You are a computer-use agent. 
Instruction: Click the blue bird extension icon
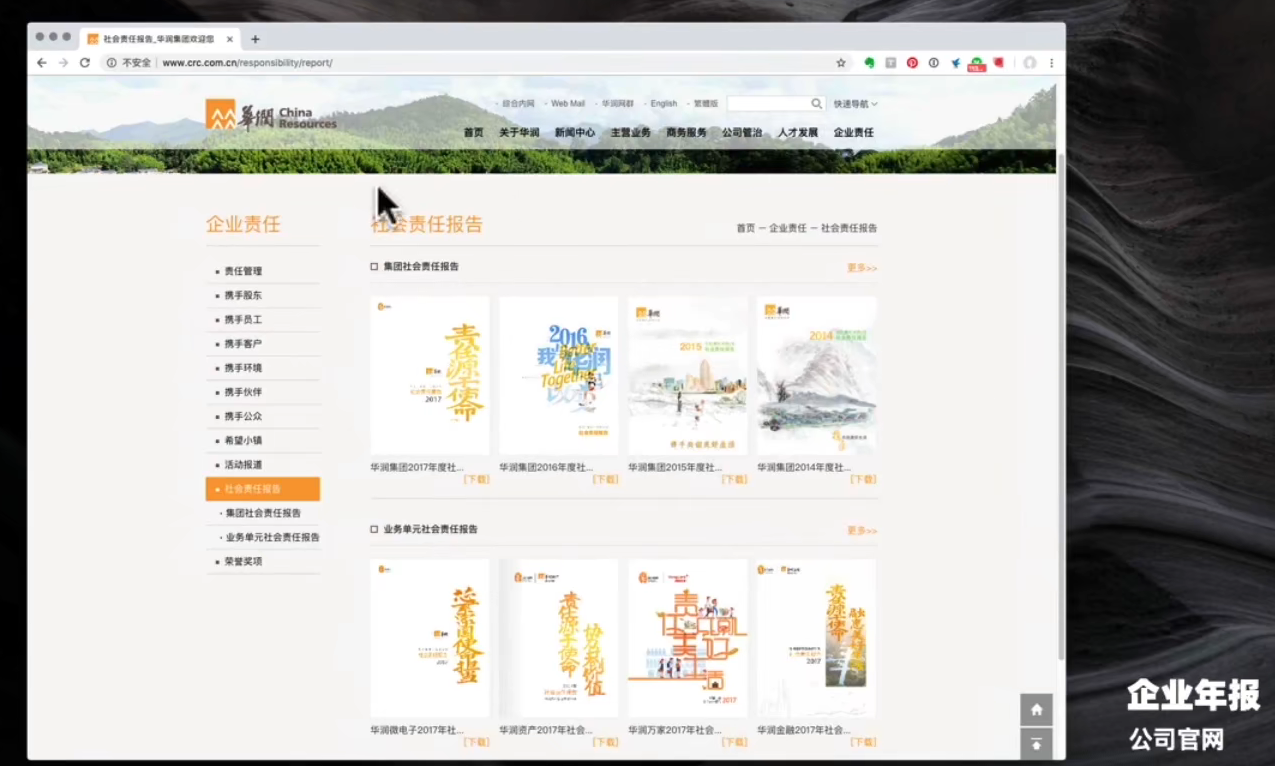point(955,63)
